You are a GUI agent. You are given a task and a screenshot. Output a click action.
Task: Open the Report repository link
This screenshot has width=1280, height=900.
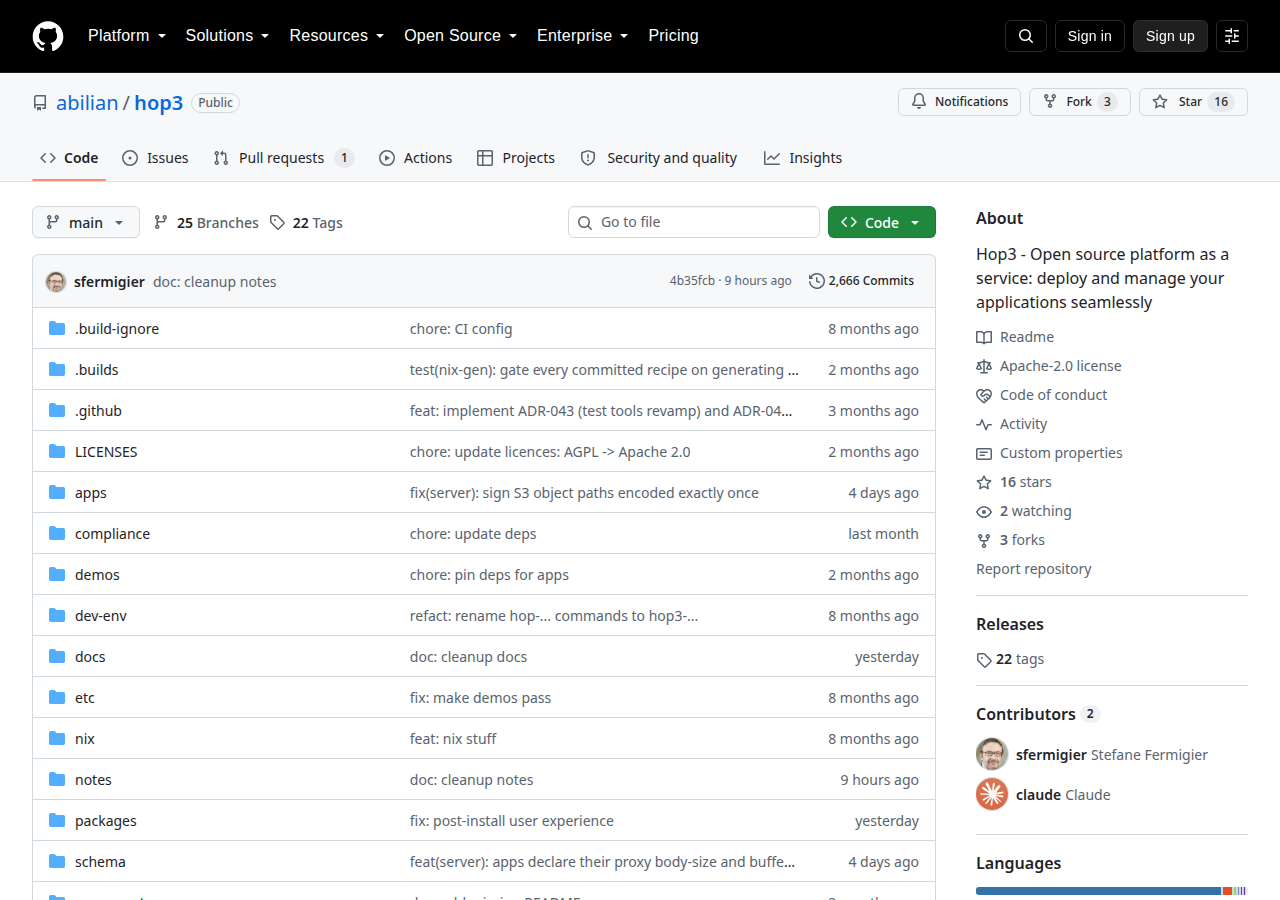[1034, 569]
